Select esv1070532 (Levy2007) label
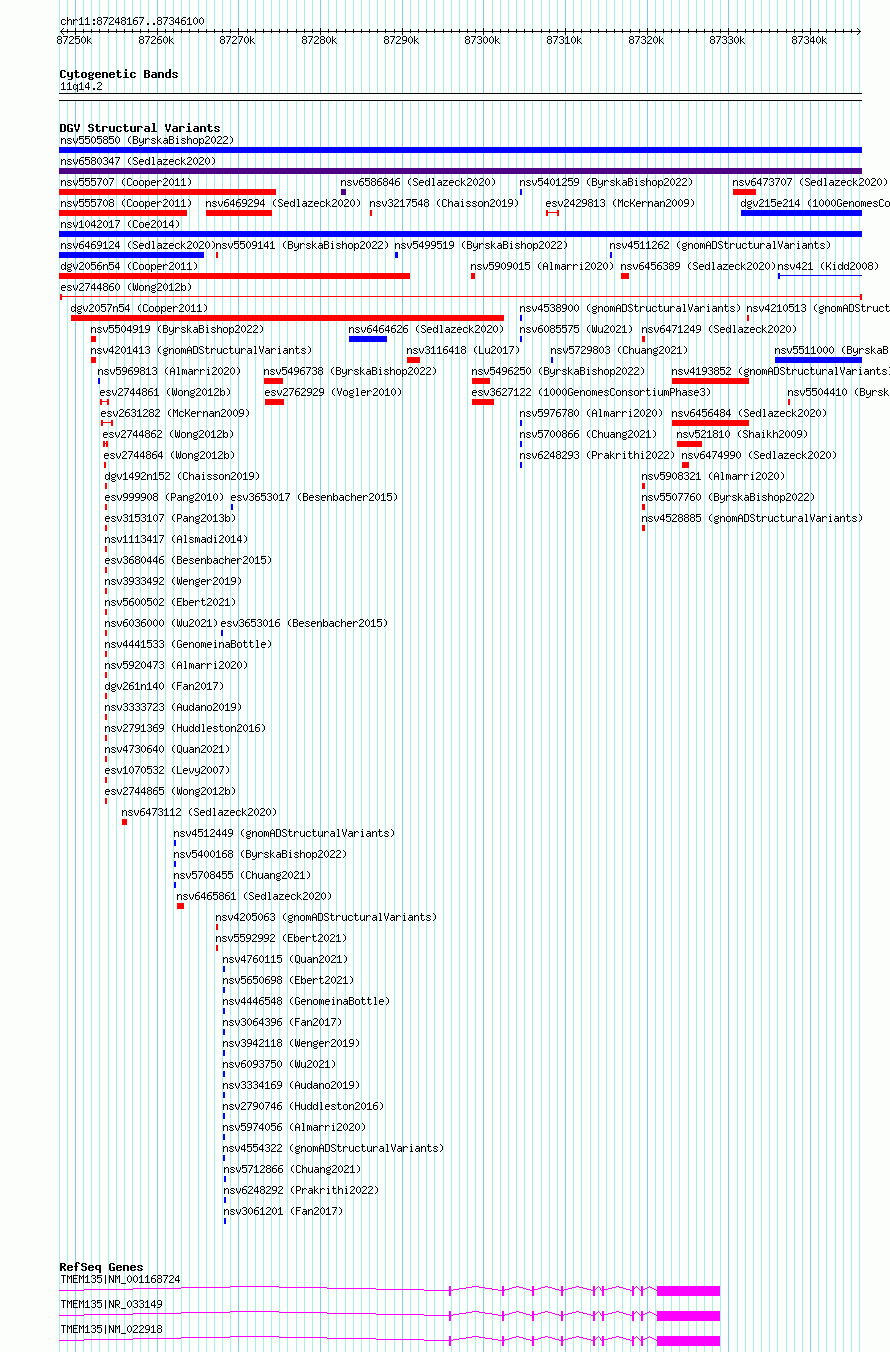Viewport: 890px width, 1352px height. (167, 770)
